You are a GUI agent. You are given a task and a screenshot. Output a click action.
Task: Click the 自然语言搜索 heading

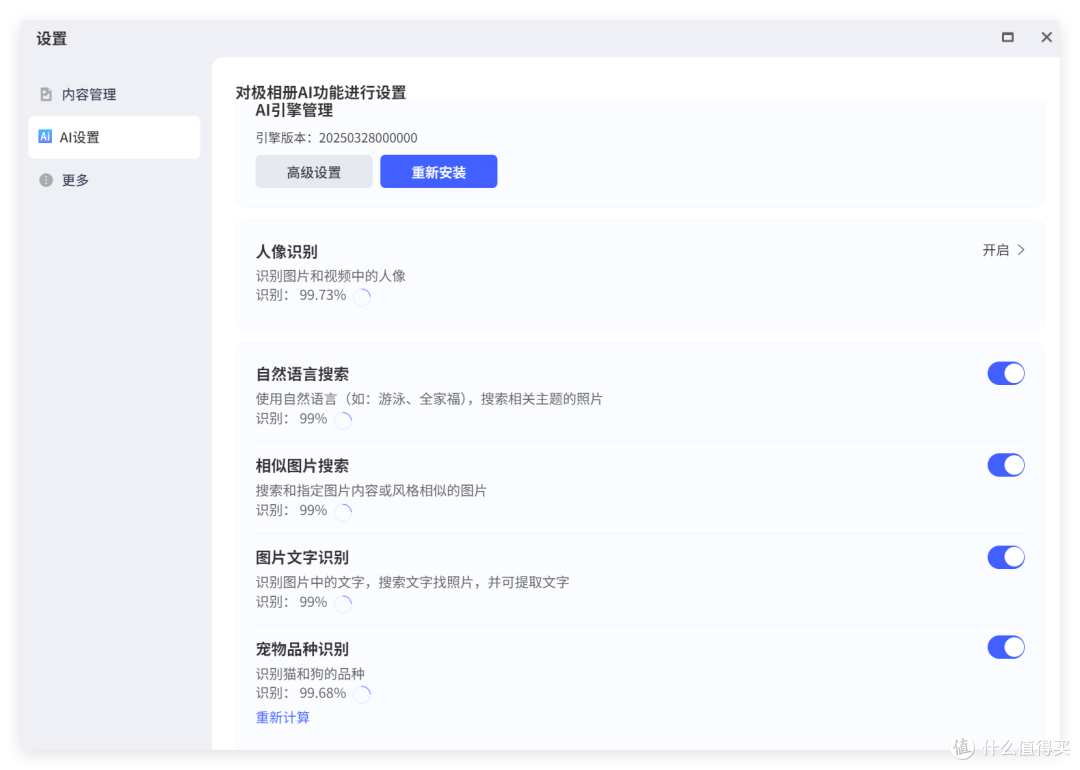(302, 374)
